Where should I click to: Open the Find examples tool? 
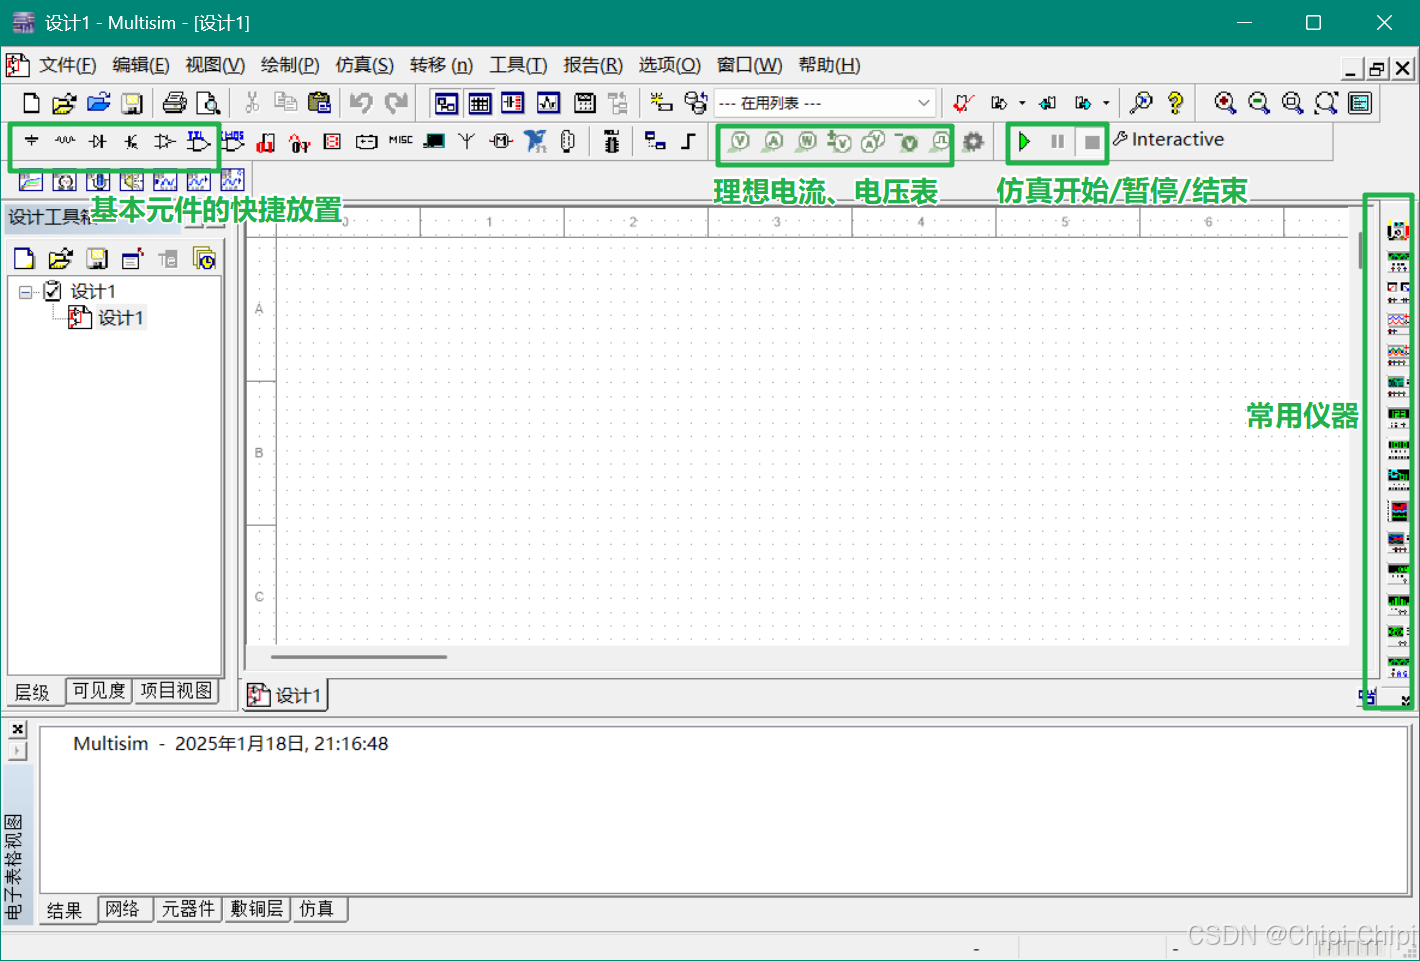(x=1141, y=103)
